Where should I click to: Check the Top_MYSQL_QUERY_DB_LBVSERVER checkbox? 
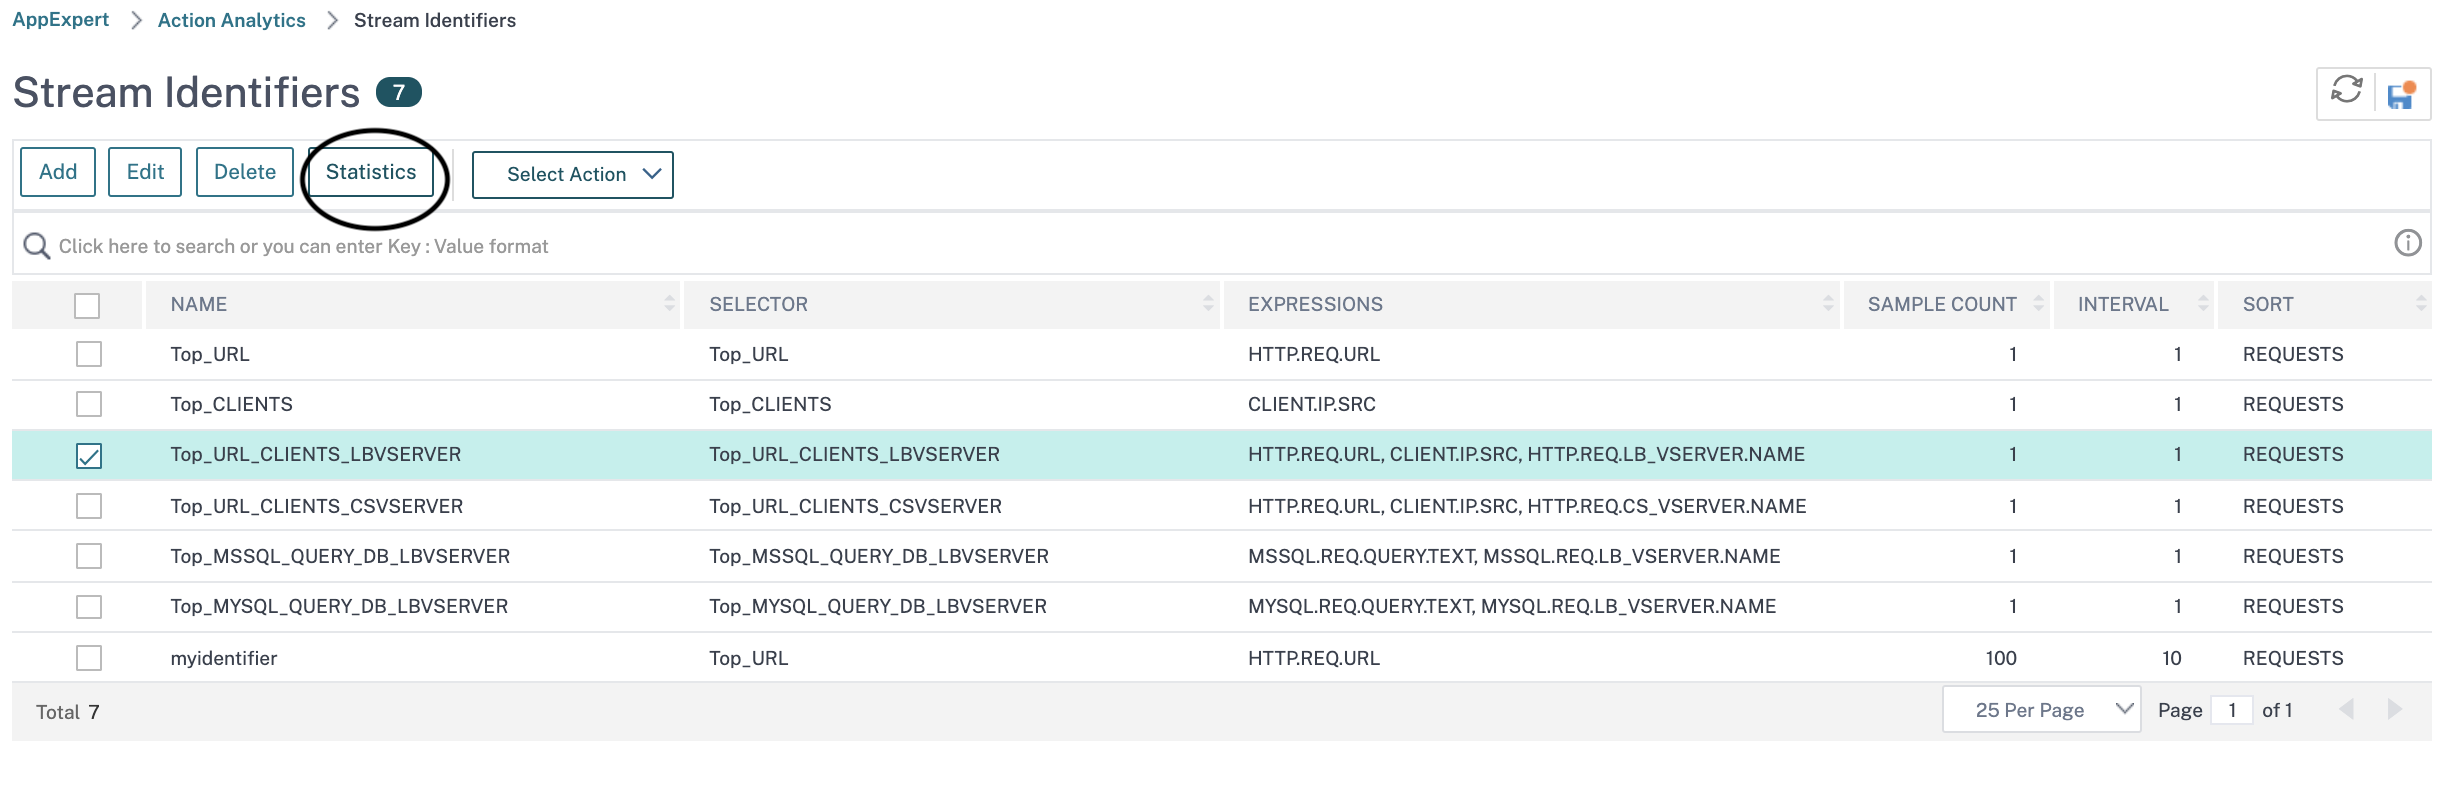[x=89, y=606]
